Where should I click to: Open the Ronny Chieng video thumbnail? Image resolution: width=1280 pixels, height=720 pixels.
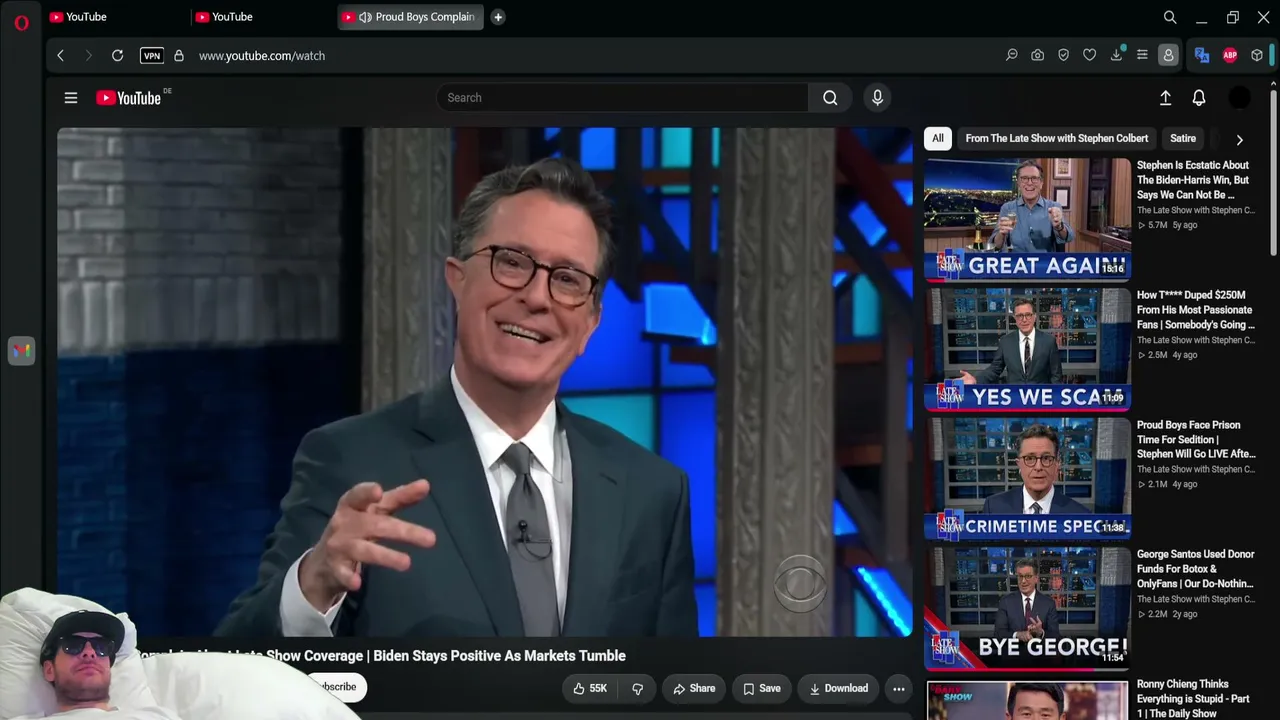coord(1027,700)
